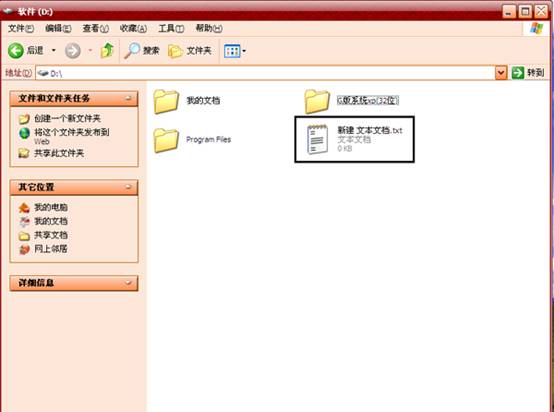The height and width of the screenshot is (412, 554).
Task: Click 将这个文件夹发布到 Web link
Action: [71, 136]
